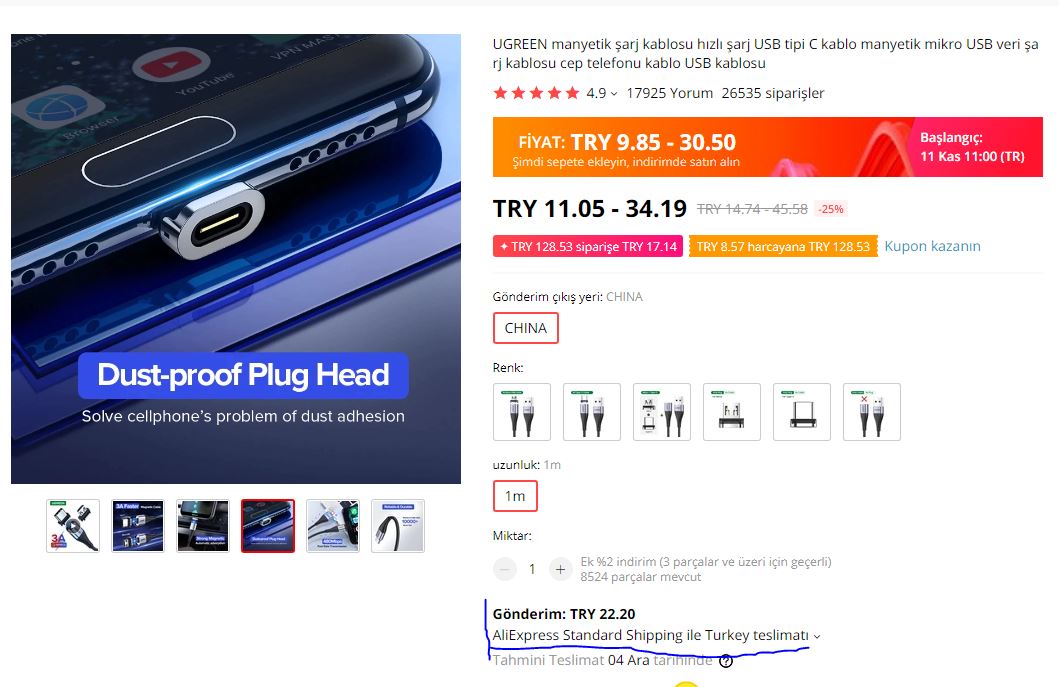
Task: Click the TRY 128.53 siparişe TRY 17.14 coupon
Action: 588,247
